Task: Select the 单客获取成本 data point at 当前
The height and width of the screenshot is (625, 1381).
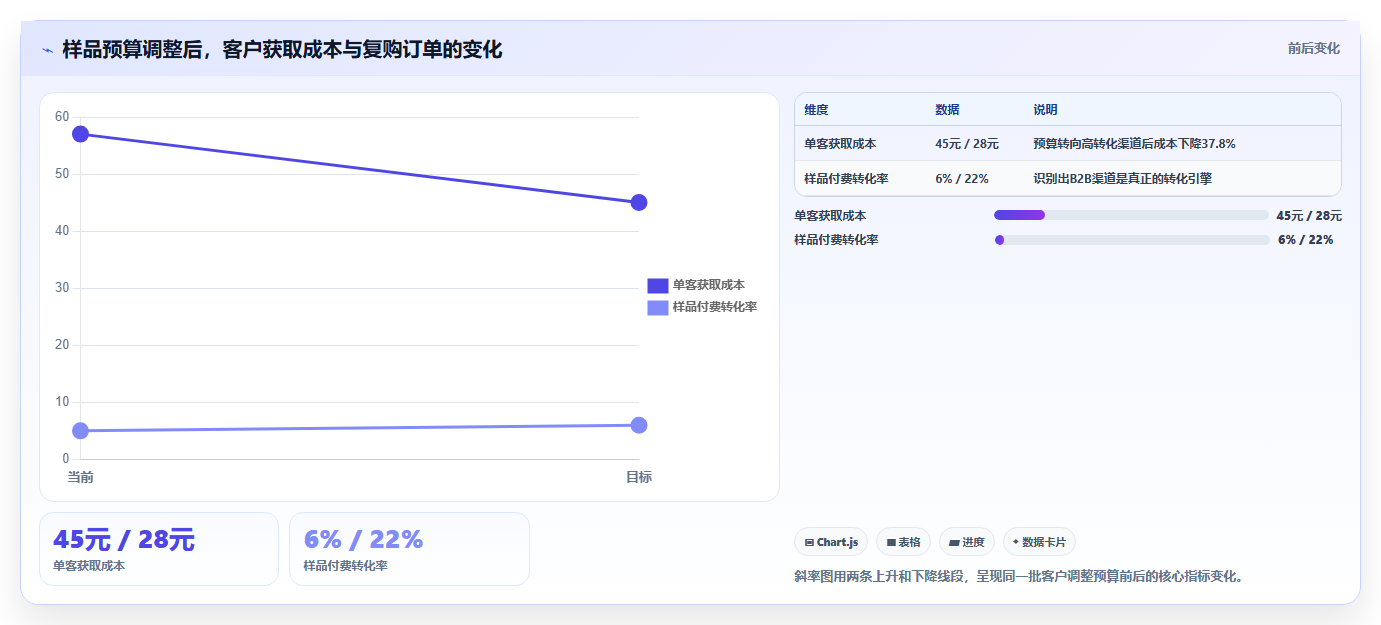Action: pyautogui.click(x=81, y=134)
